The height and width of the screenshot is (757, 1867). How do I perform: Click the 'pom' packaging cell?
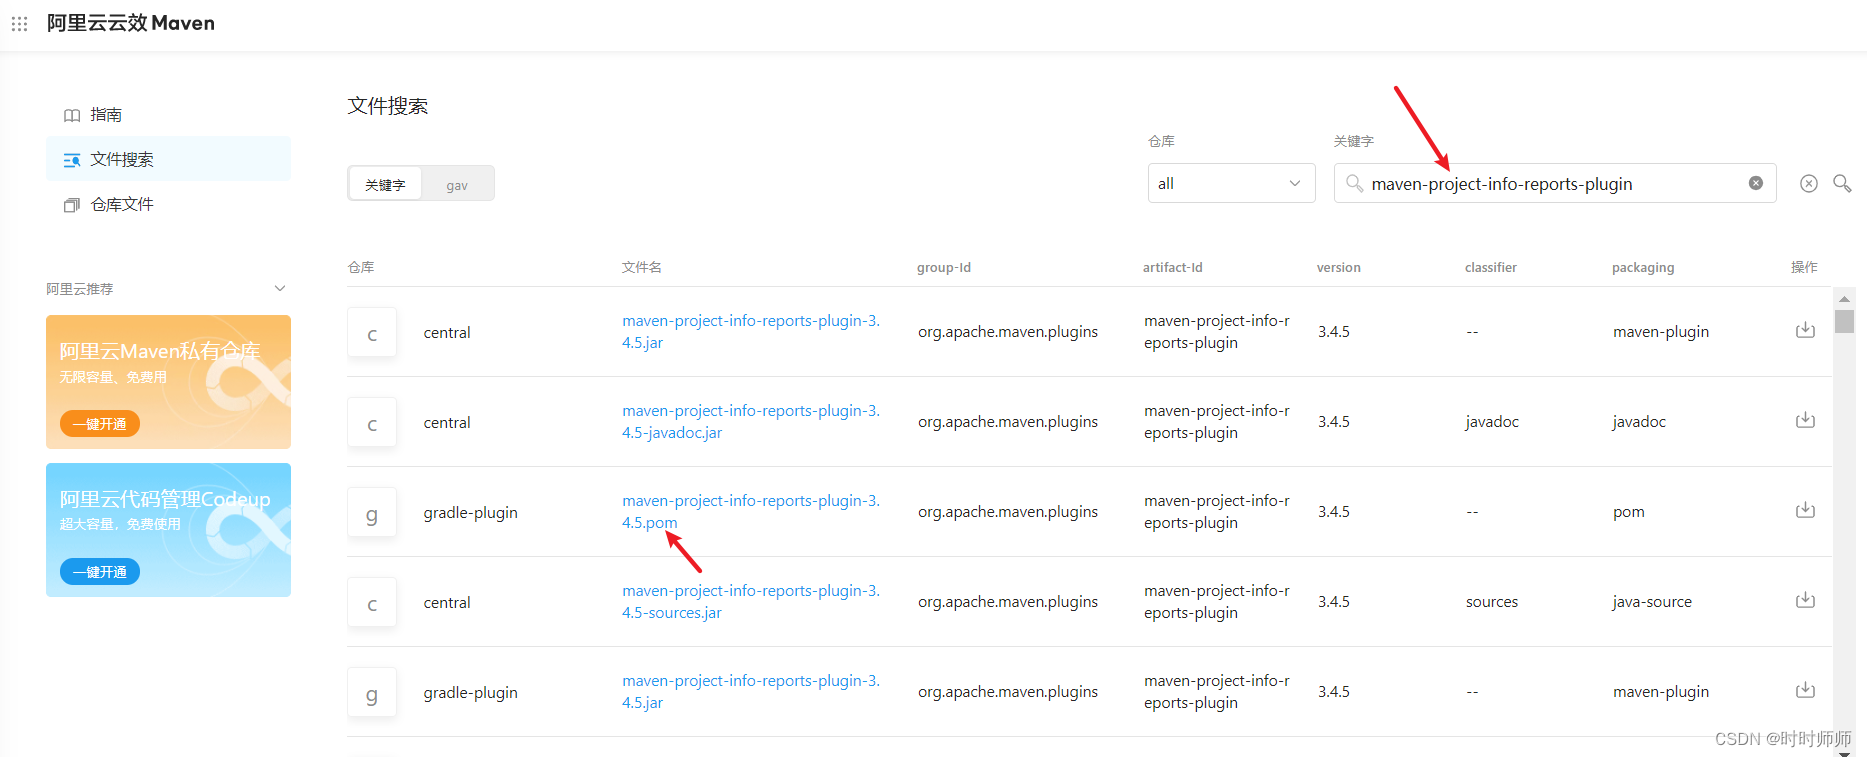[1629, 512]
